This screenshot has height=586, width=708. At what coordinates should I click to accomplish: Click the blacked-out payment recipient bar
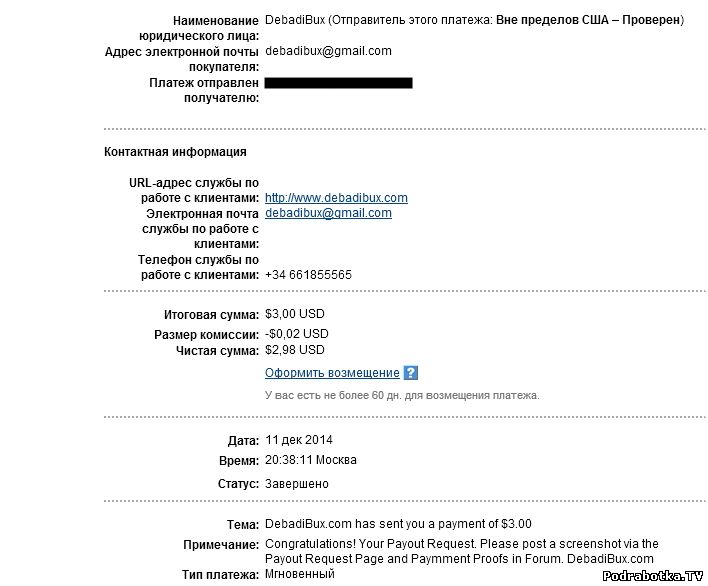[338, 83]
